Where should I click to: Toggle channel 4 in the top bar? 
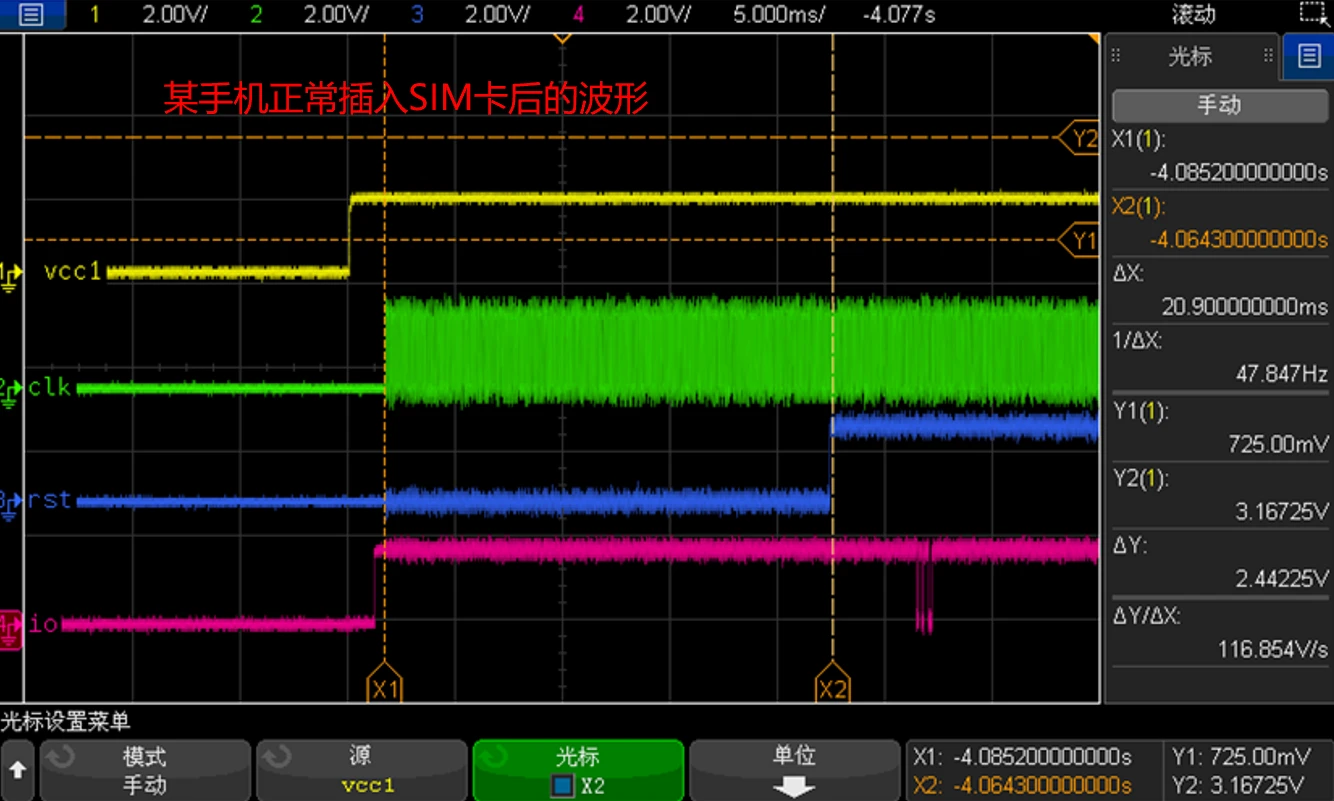coord(578,14)
